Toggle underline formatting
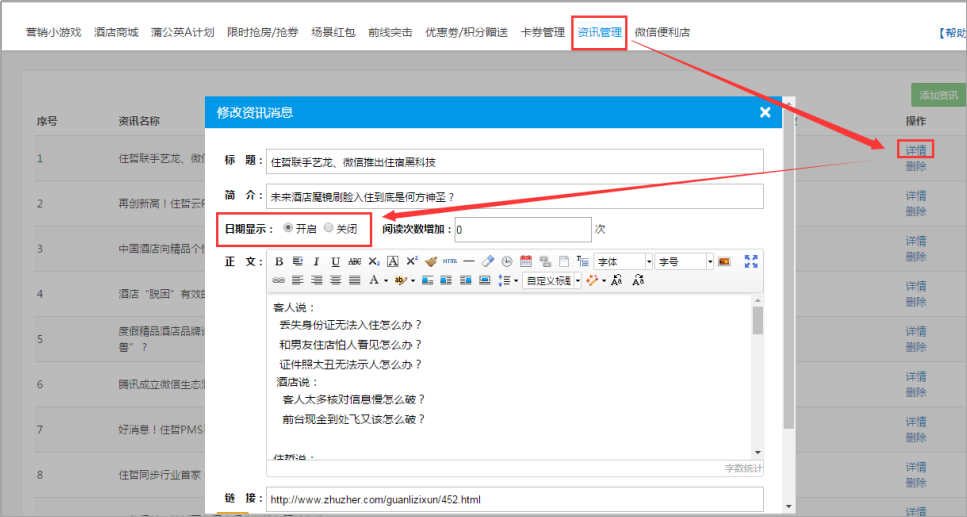Viewport: 967px width, 517px height. click(335, 262)
